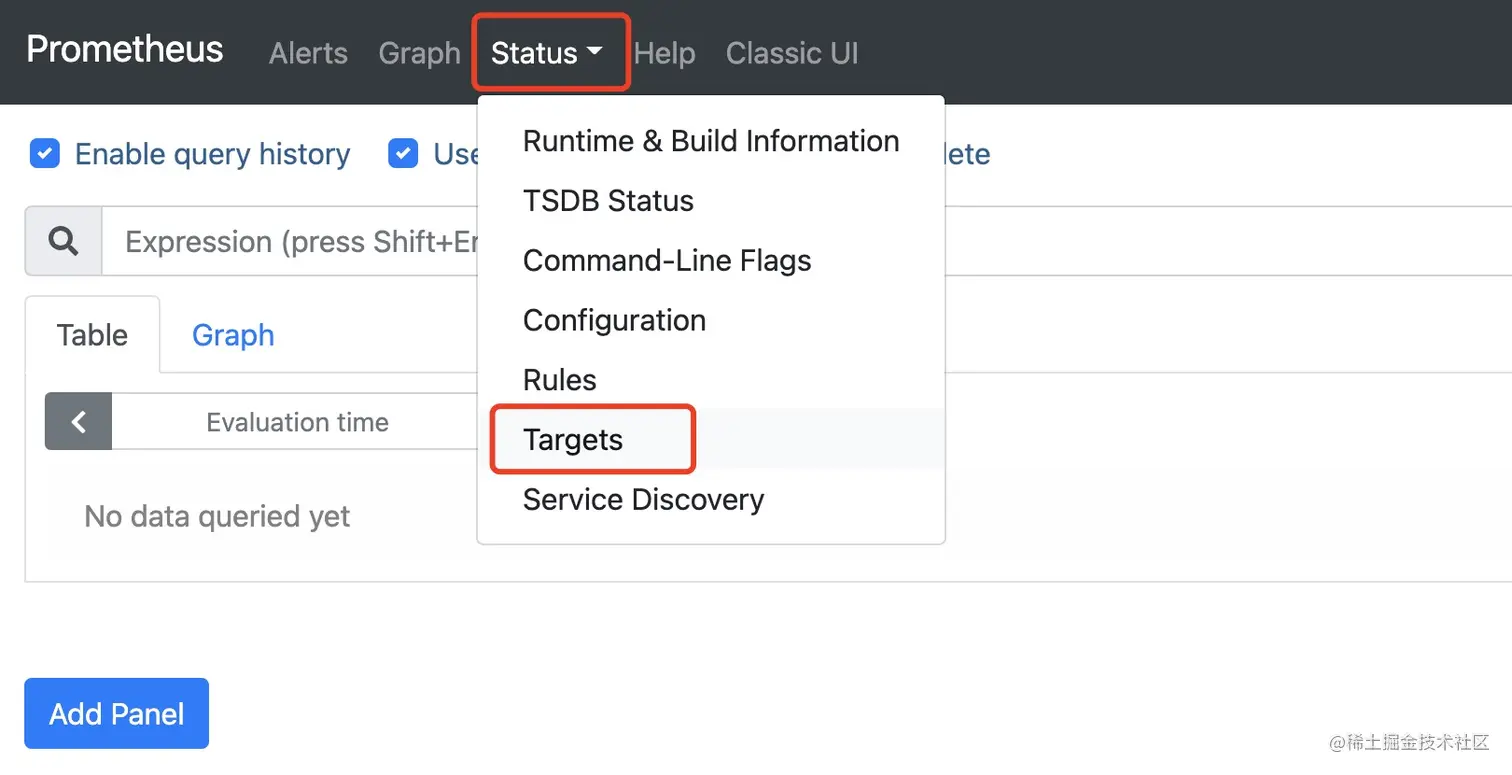Click the magnifier search icon

[63, 241]
